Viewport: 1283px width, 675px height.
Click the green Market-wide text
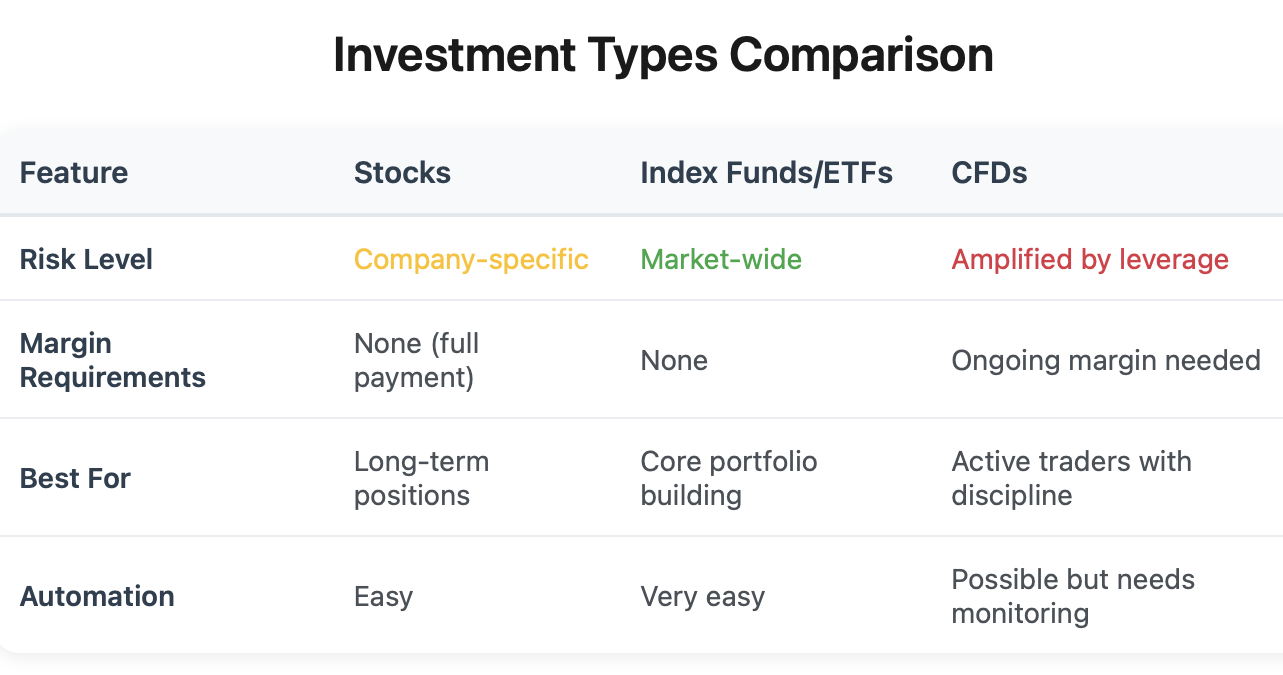(x=721, y=260)
